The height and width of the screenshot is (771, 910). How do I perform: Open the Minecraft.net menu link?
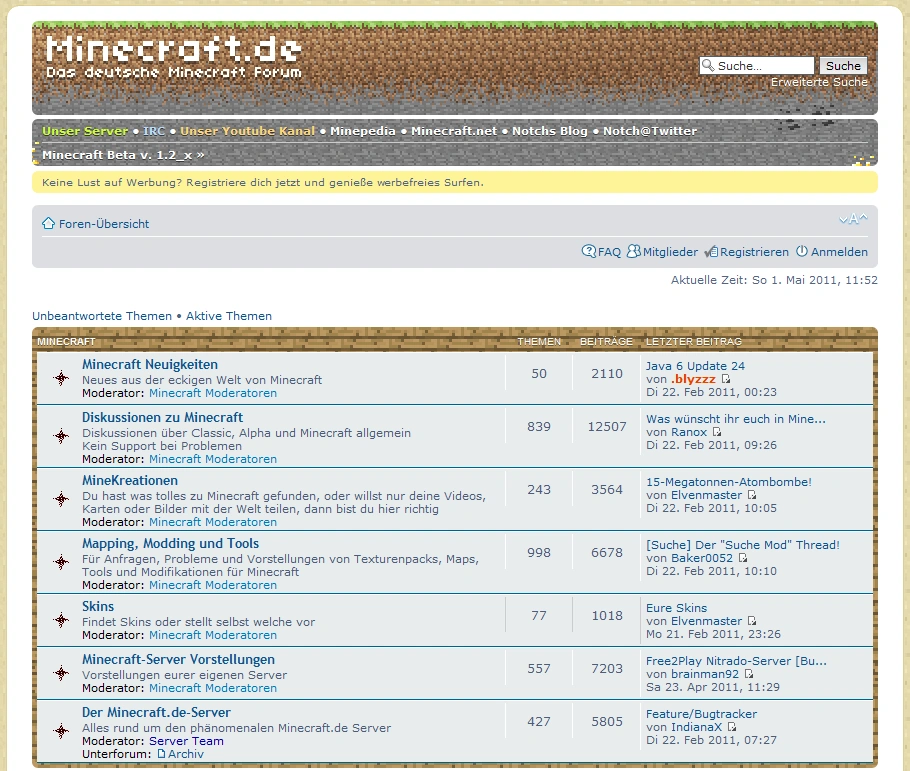[454, 131]
